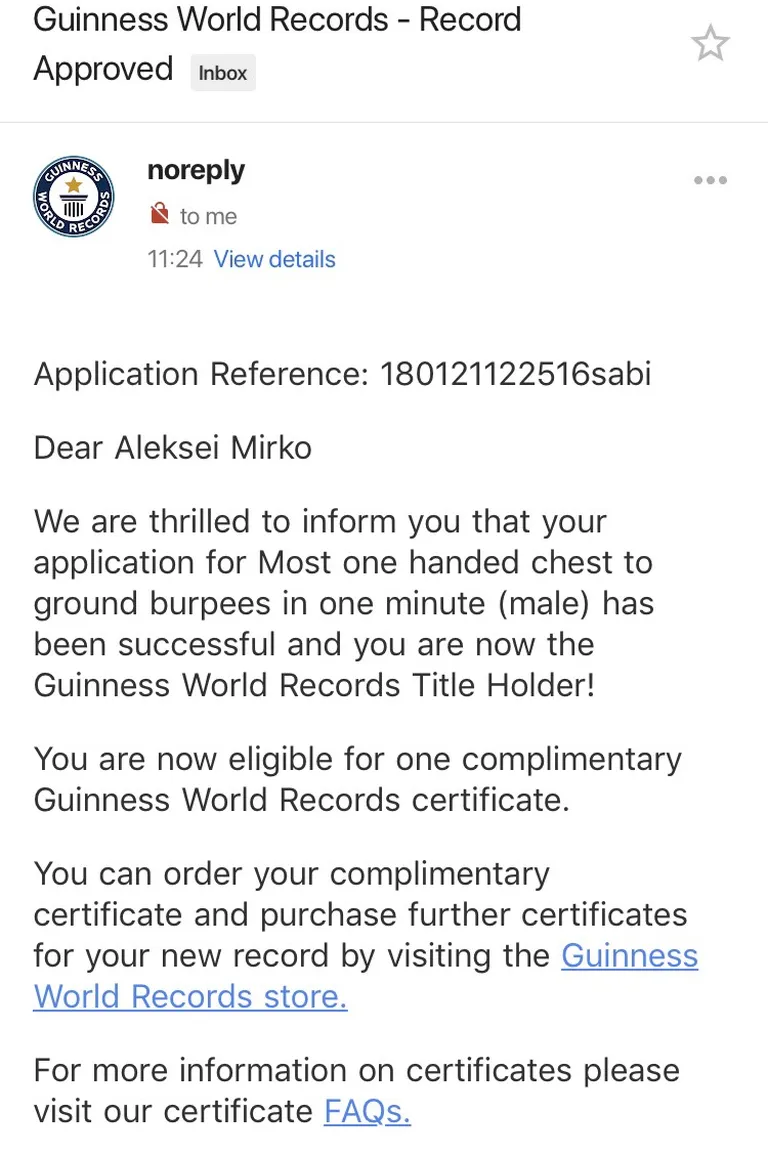Tap the 11:24 timestamp
Viewport: 768px width, 1155px height.
175,259
